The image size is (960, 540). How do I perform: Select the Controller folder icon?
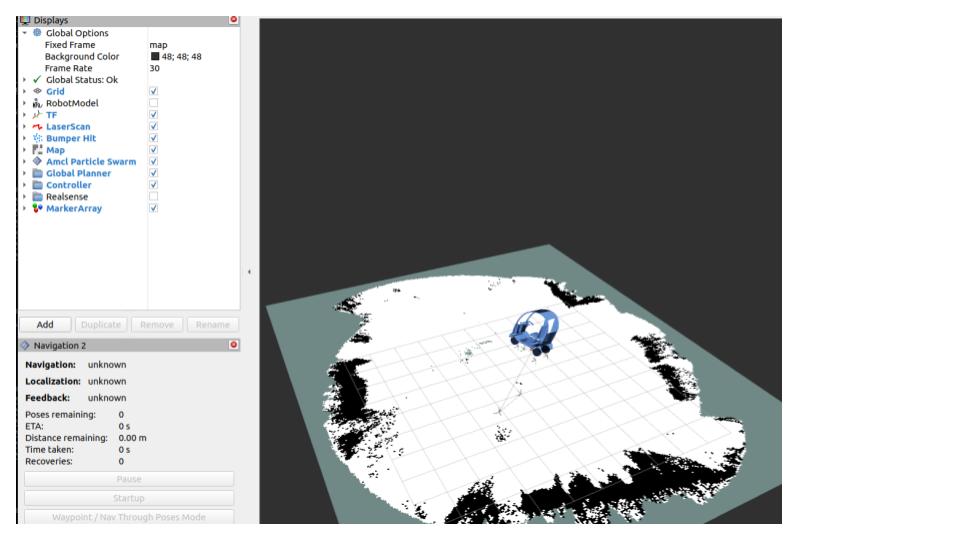pyautogui.click(x=37, y=184)
